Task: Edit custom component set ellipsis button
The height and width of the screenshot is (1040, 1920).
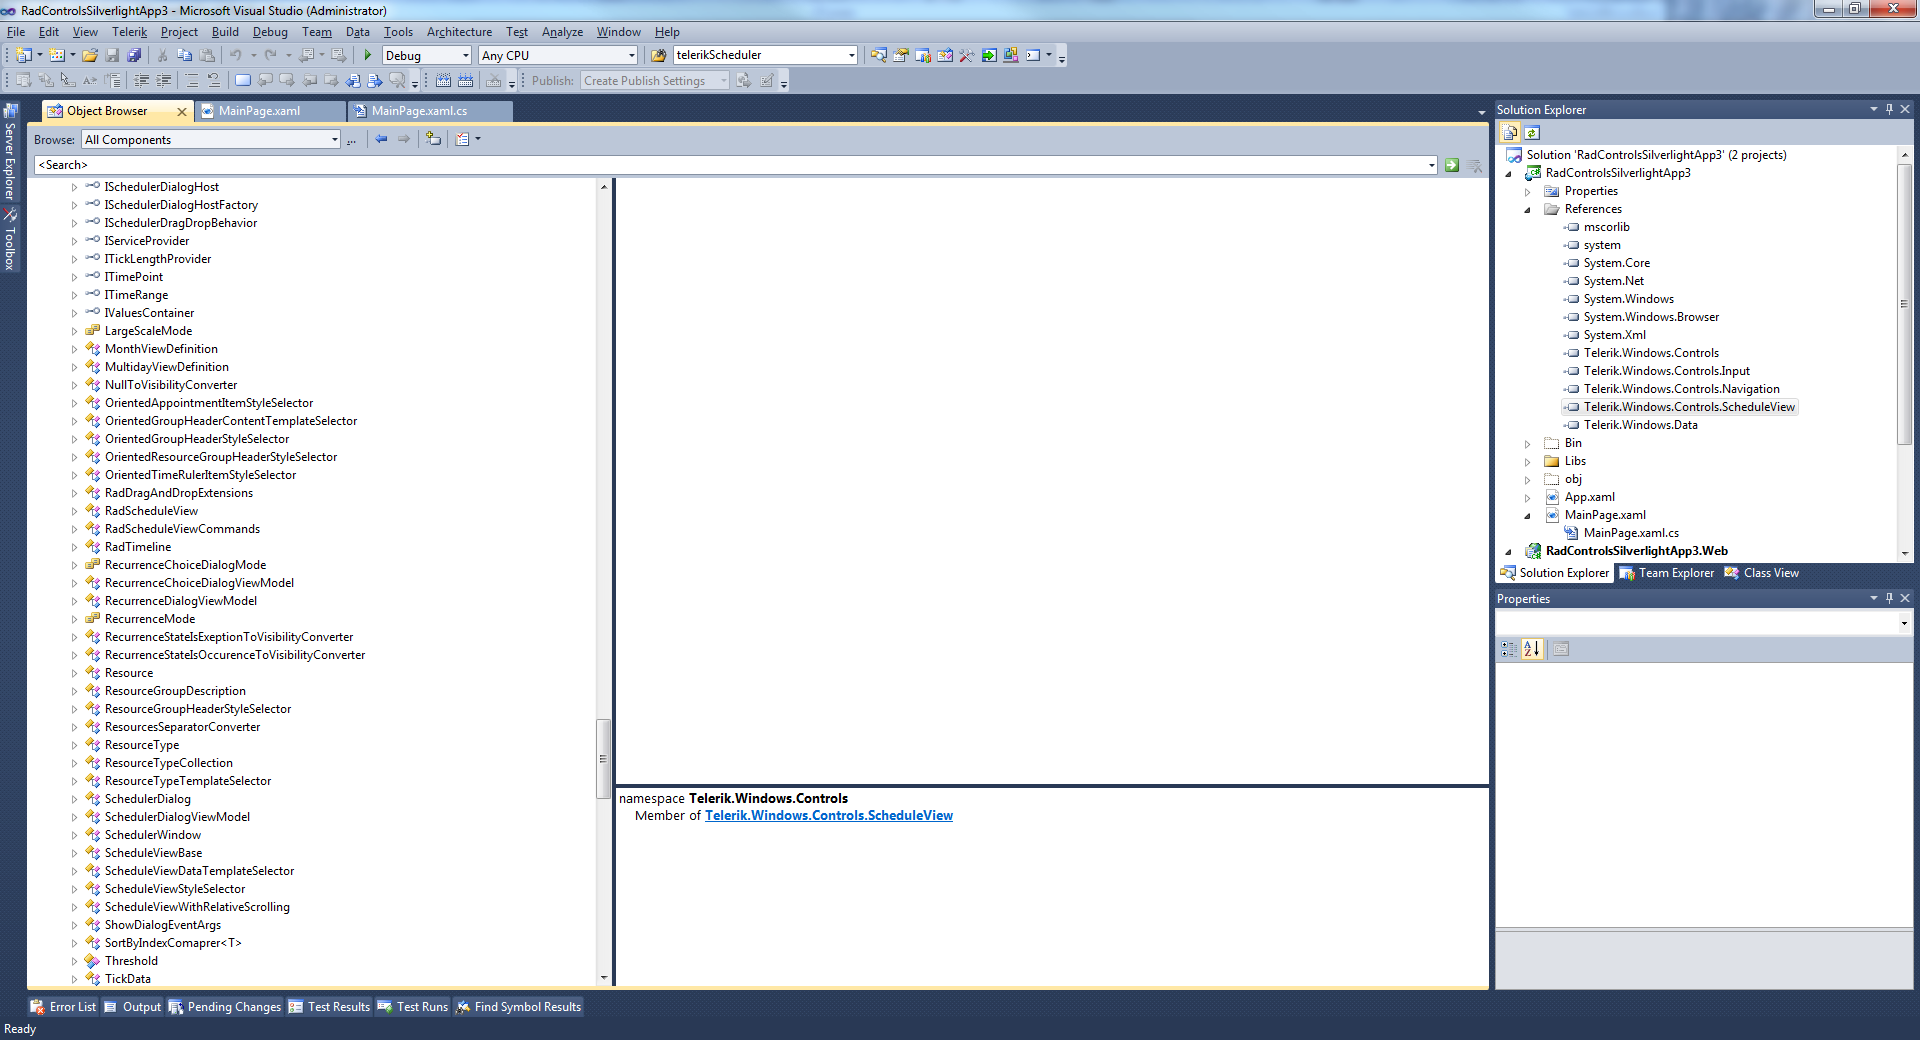Action: (351, 140)
